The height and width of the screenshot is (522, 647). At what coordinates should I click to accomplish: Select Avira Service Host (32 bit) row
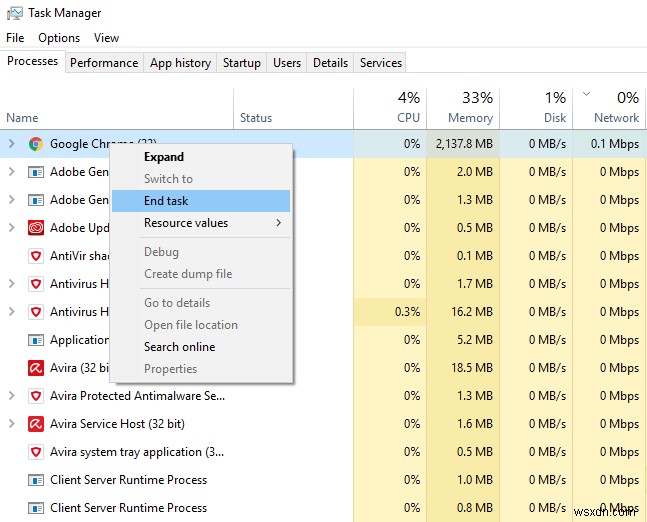[323, 424]
